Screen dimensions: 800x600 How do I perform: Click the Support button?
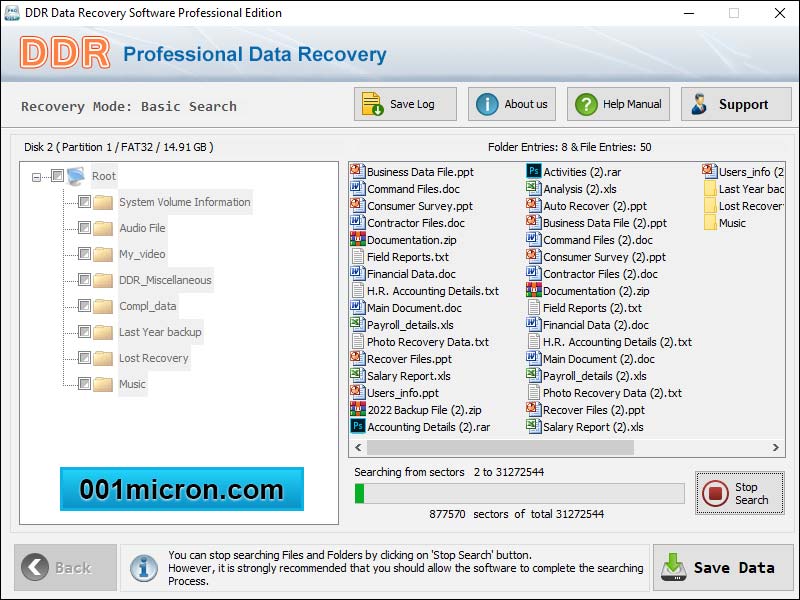[736, 104]
